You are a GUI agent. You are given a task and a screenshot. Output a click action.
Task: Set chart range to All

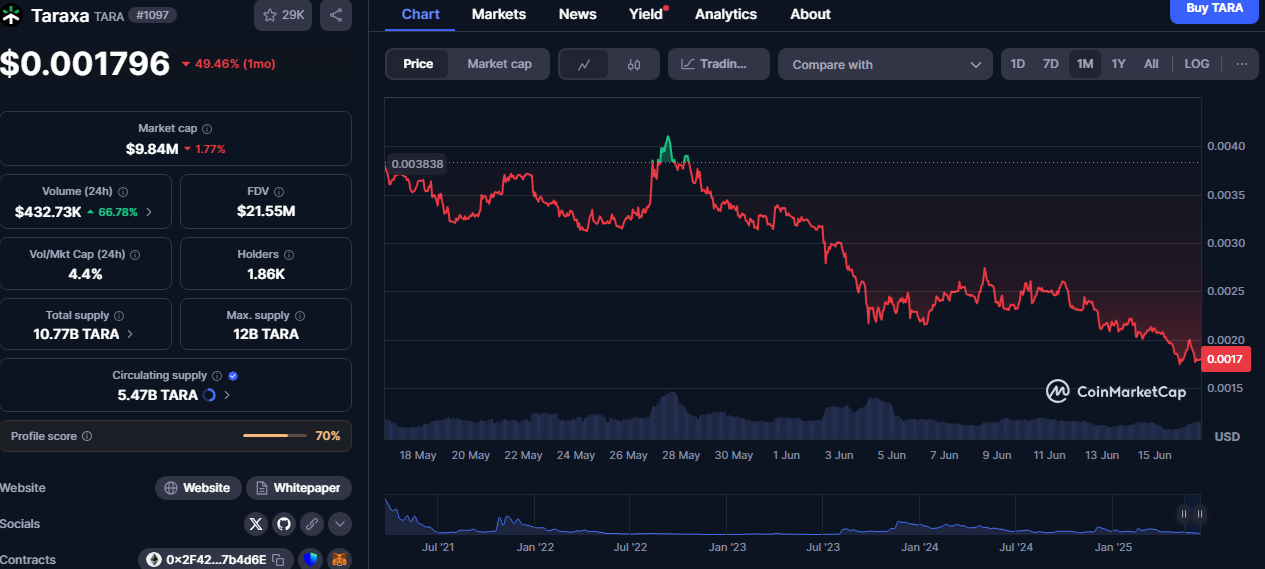(x=1151, y=64)
